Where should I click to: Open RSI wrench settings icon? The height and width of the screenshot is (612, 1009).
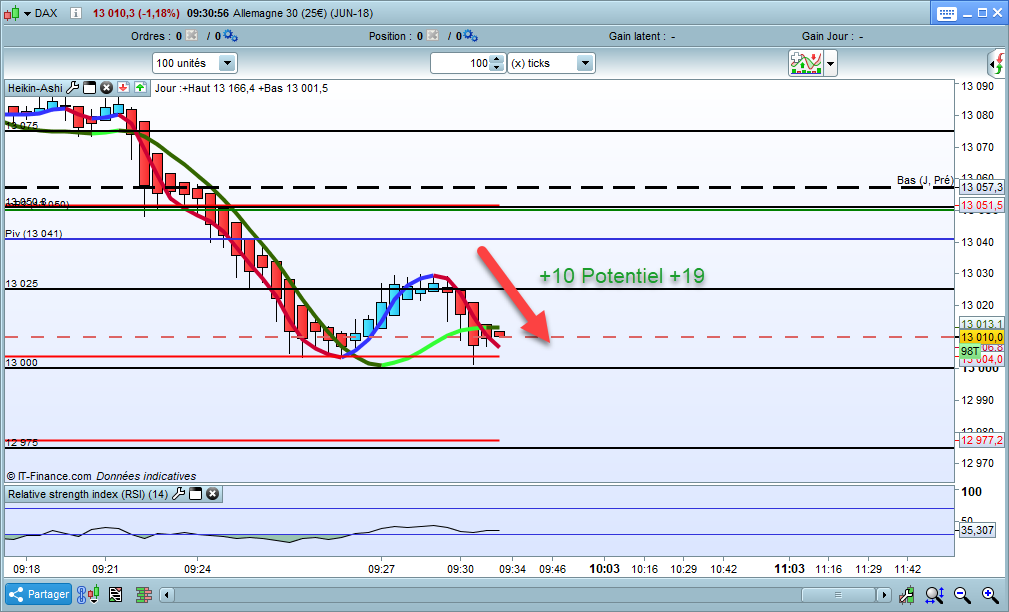click(178, 494)
